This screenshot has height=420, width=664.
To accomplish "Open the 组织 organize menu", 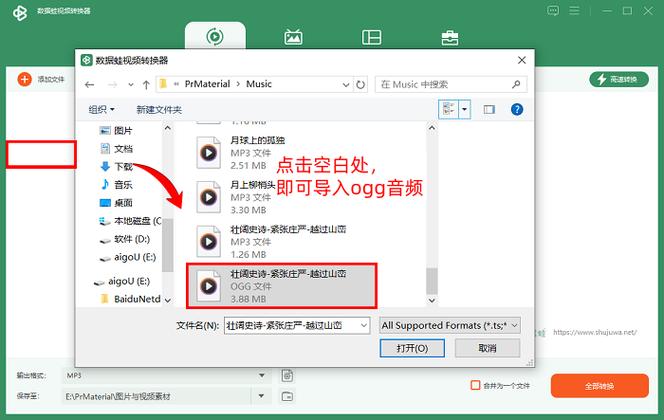I will (101, 110).
